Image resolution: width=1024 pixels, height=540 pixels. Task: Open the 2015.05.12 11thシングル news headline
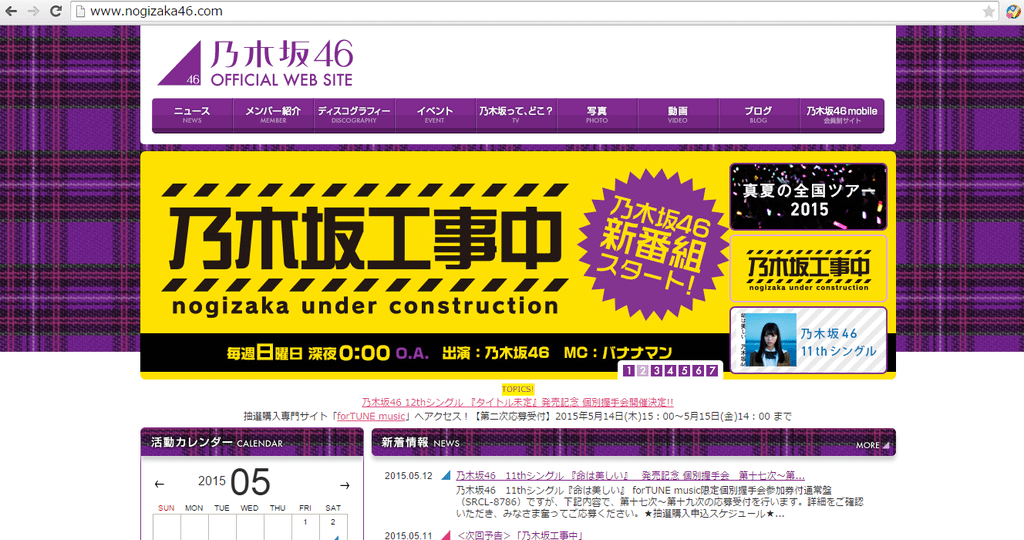[630, 475]
